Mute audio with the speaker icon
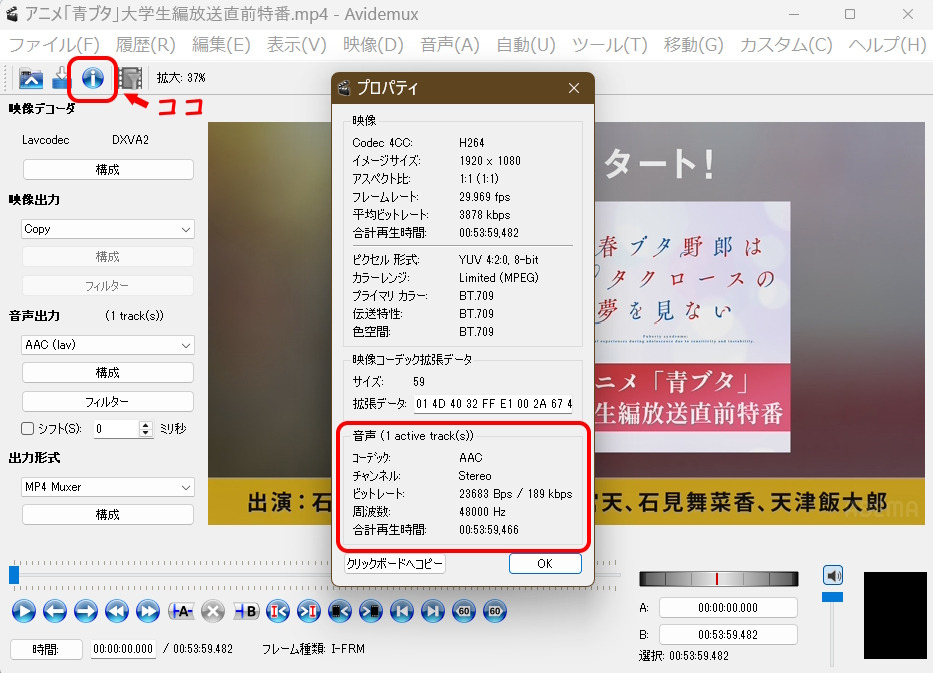This screenshot has height=673, width=933. [833, 575]
